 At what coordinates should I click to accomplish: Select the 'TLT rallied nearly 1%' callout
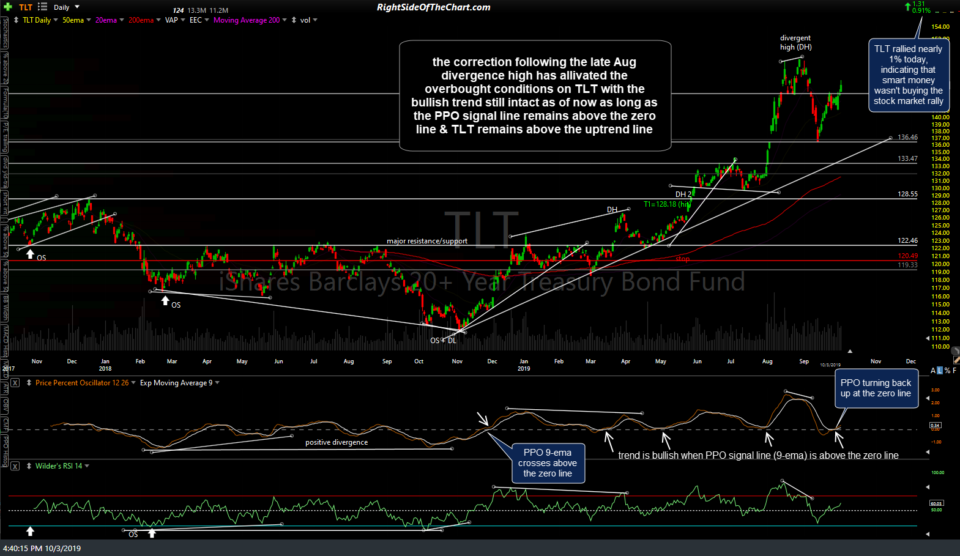[908, 75]
